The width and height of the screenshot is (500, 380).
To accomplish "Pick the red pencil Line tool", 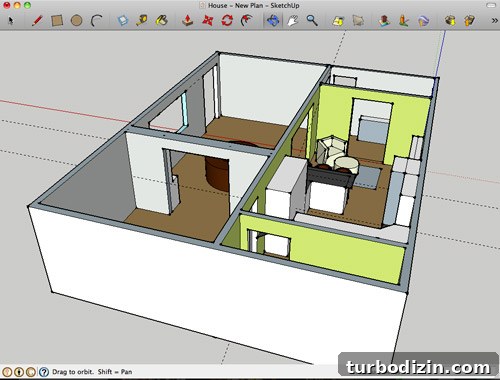I will pos(37,21).
